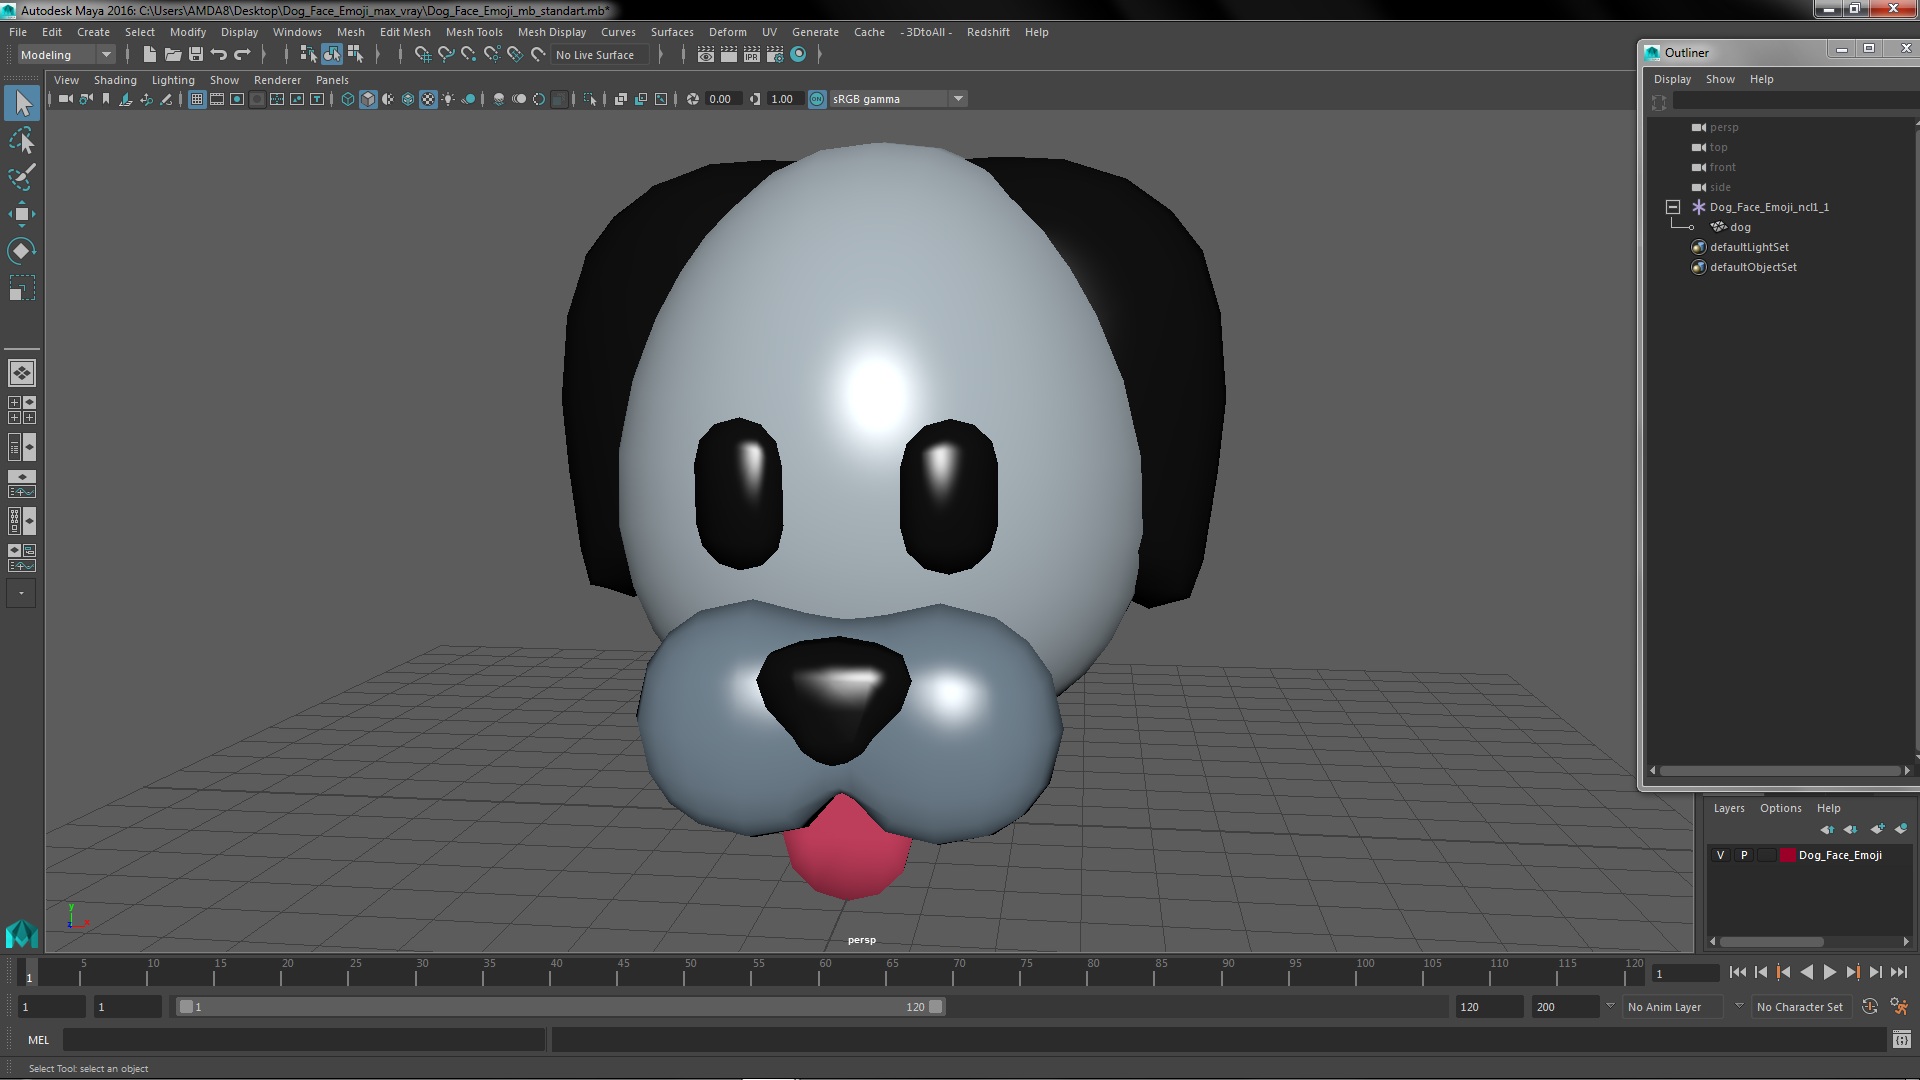The height and width of the screenshot is (1080, 1920).
Task: Toggle film gate display
Action: (x=217, y=99)
